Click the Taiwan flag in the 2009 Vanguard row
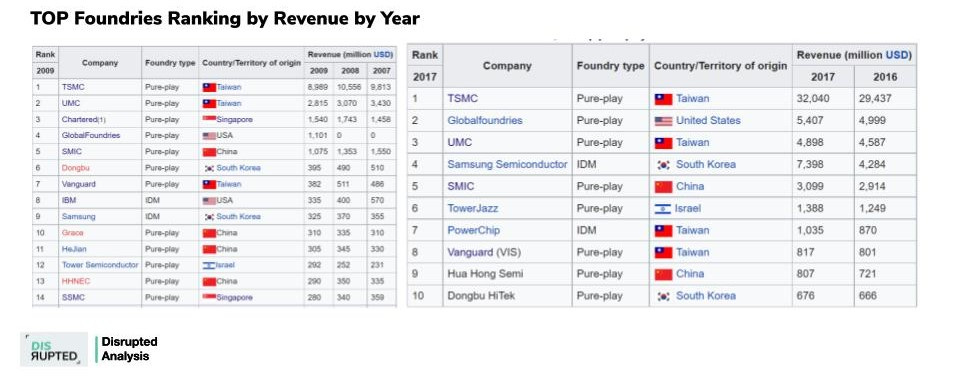The image size is (960, 378). pyautogui.click(x=209, y=184)
